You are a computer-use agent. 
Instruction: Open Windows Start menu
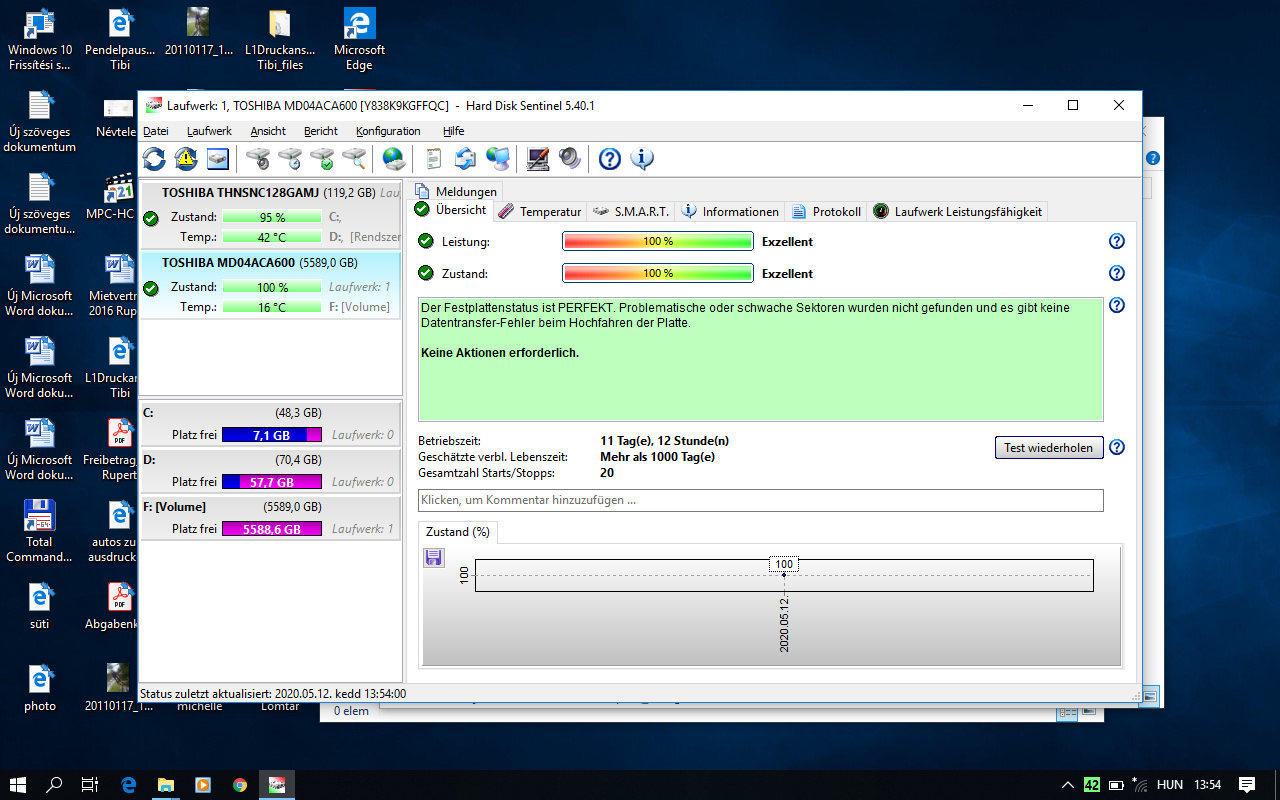[x=18, y=785]
